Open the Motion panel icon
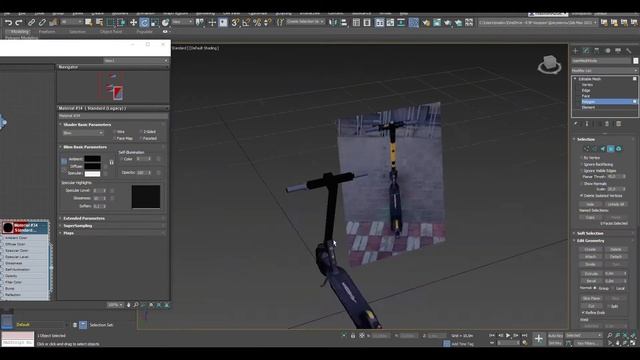Screen dimensions: 640x360 (x=608, y=51)
